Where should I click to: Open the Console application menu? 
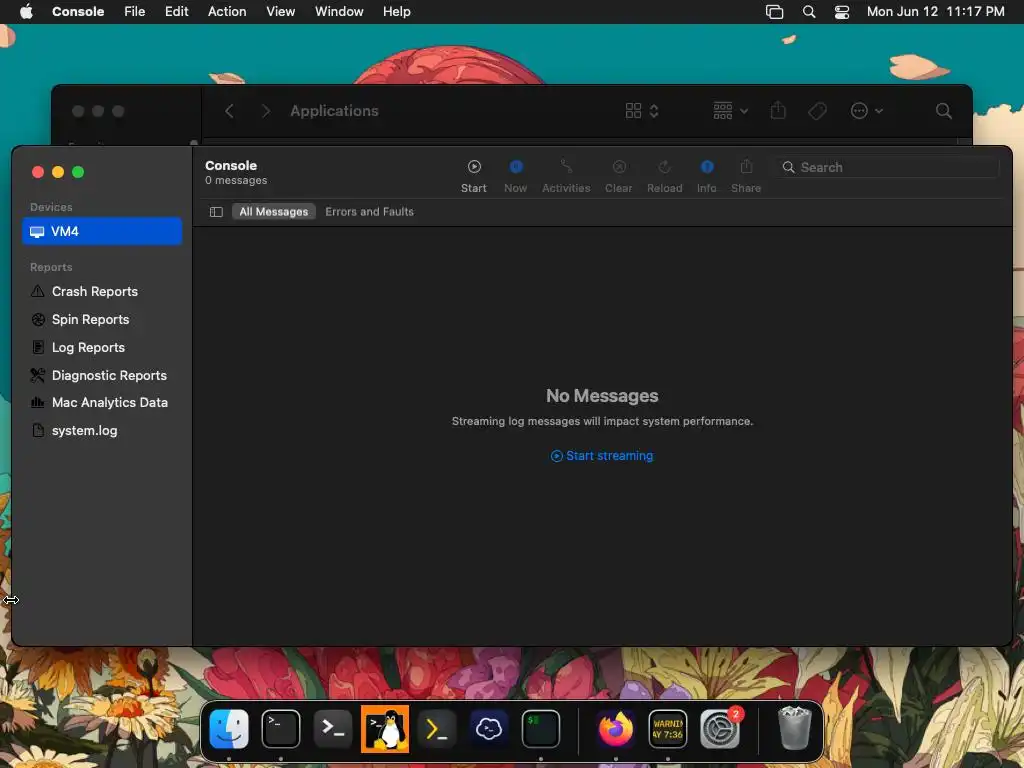pyautogui.click(x=78, y=12)
